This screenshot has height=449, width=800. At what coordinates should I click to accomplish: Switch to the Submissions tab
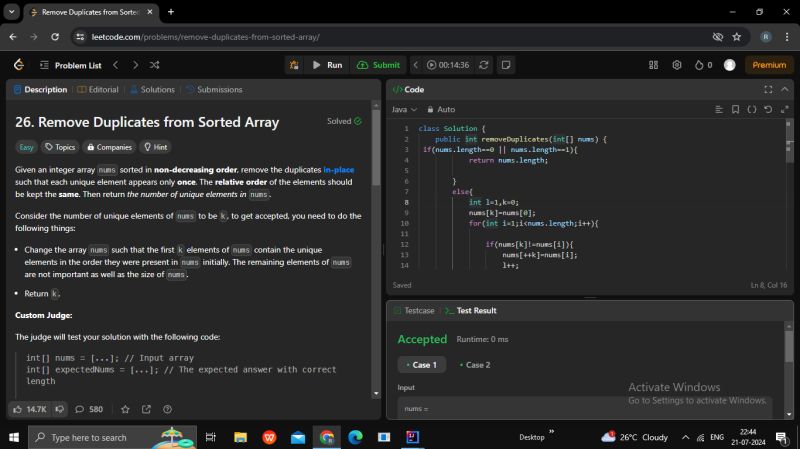[214, 89]
